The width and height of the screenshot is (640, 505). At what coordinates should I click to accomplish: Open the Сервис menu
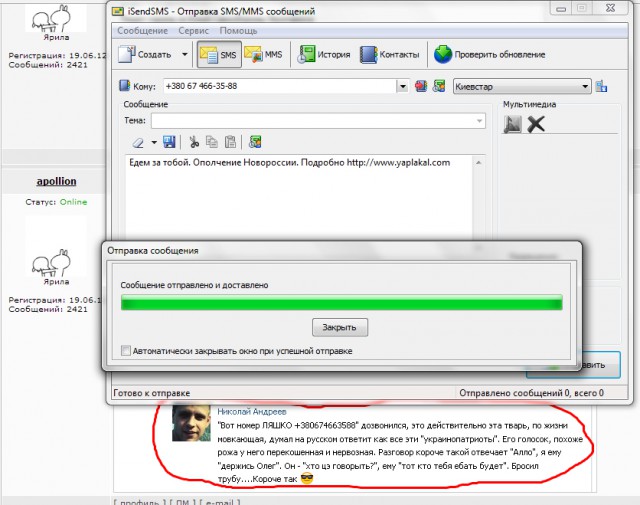click(193, 31)
